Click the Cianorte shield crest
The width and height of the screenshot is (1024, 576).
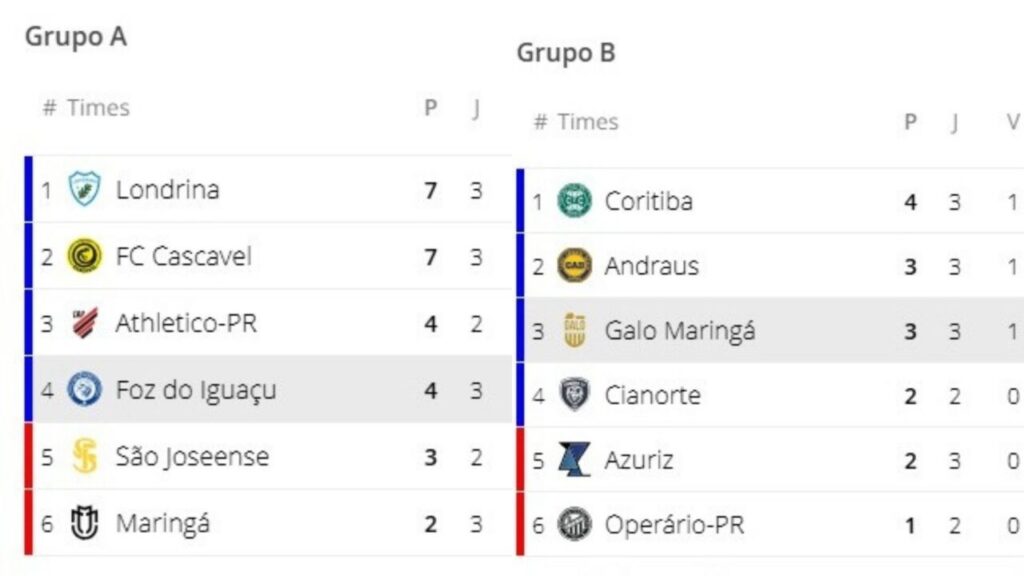(574, 395)
